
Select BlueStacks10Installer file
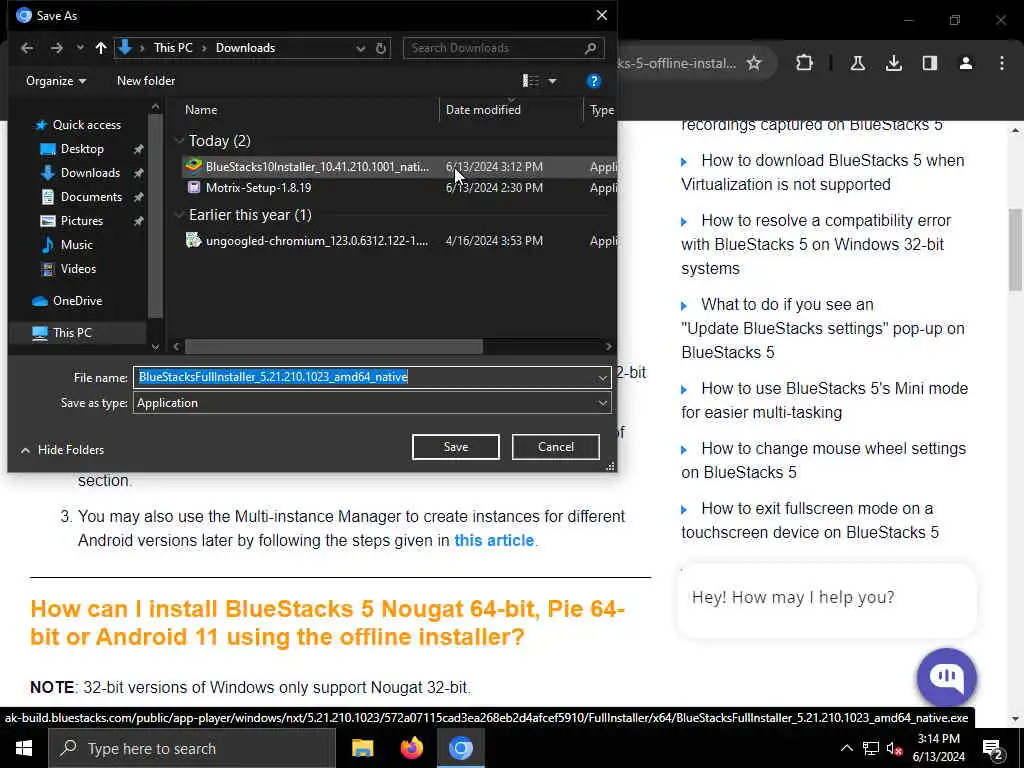tap(399, 167)
